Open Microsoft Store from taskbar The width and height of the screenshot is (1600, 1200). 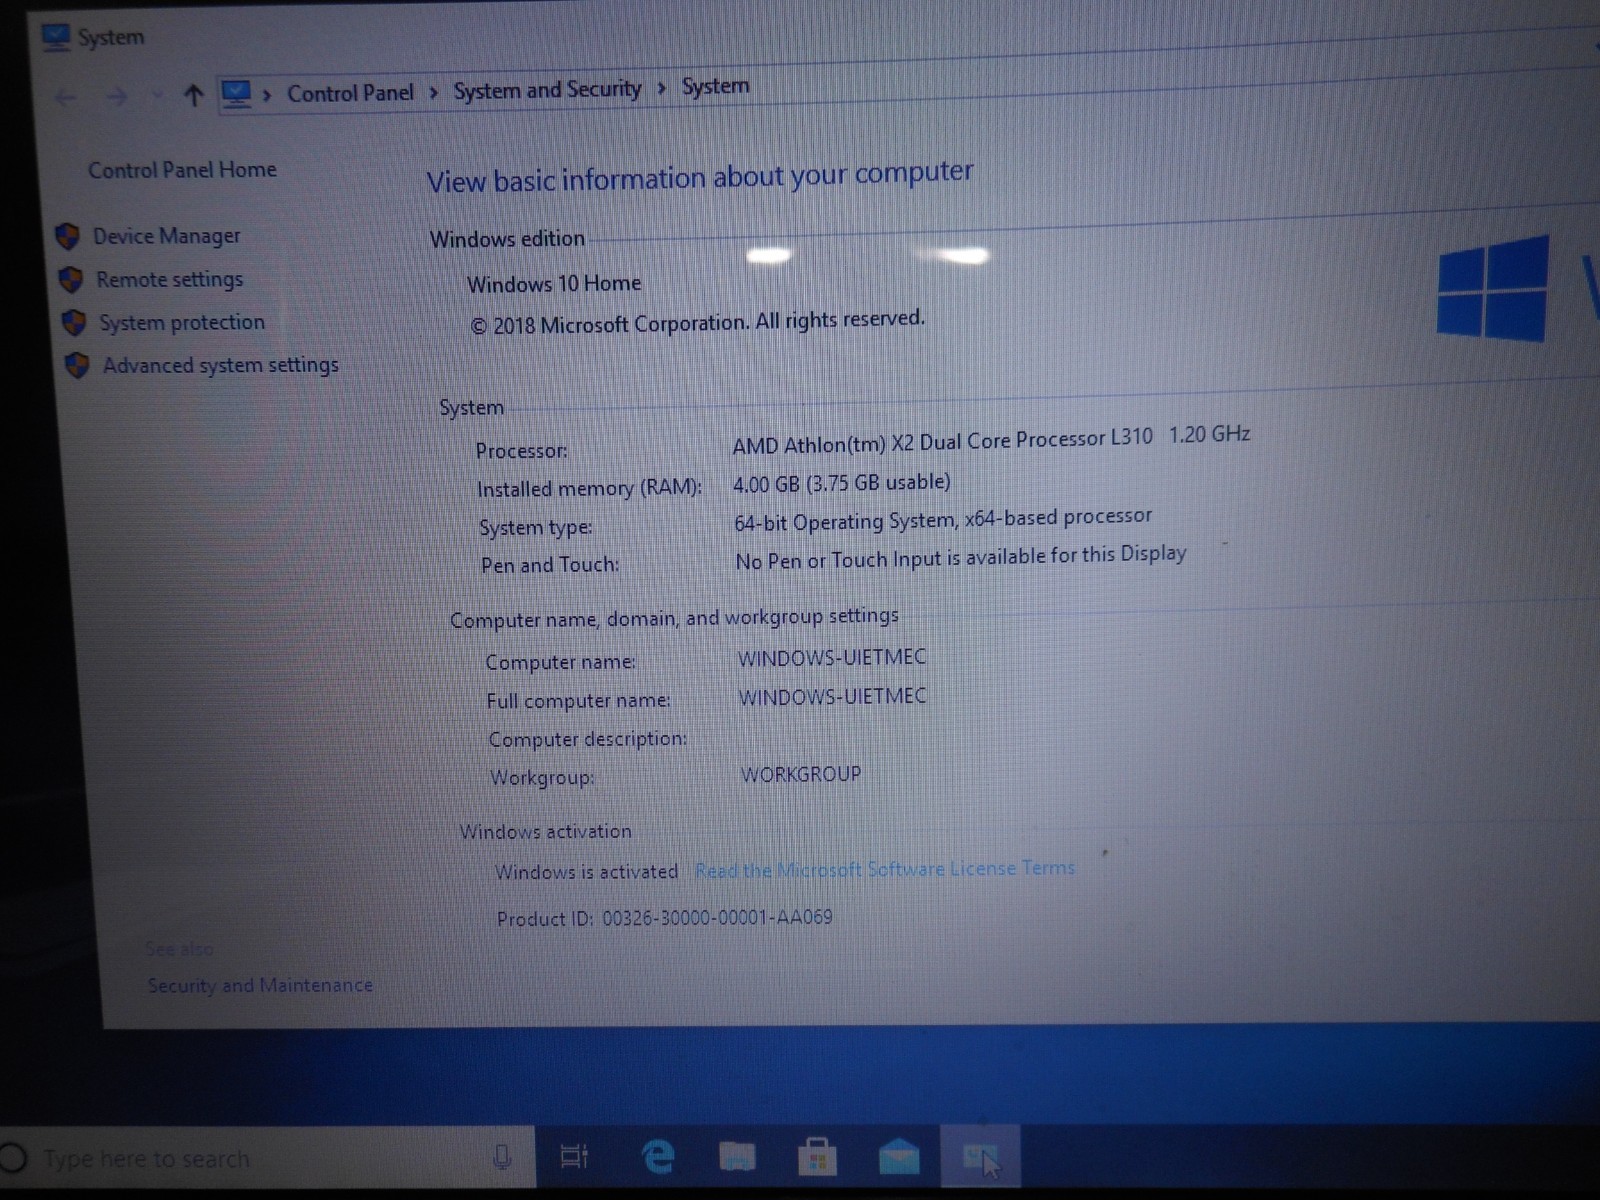pyautogui.click(x=817, y=1157)
